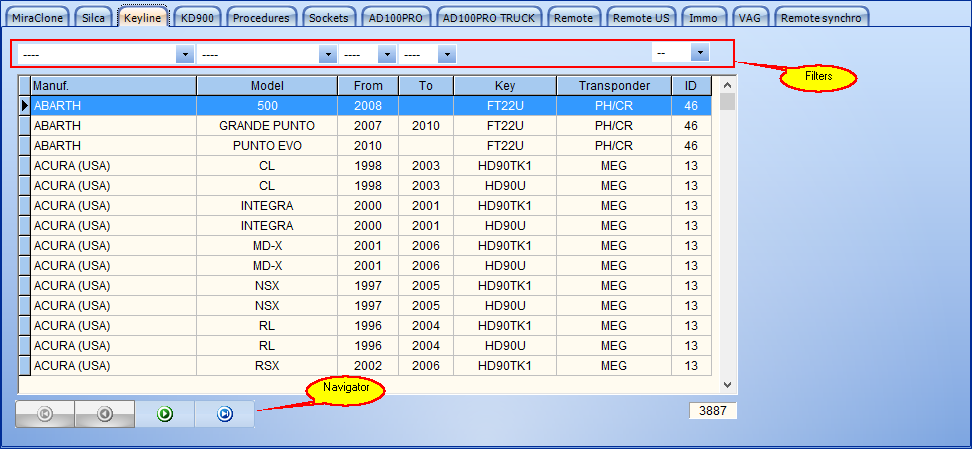
Task: Click the RSX model cell
Action: pyautogui.click(x=267, y=365)
